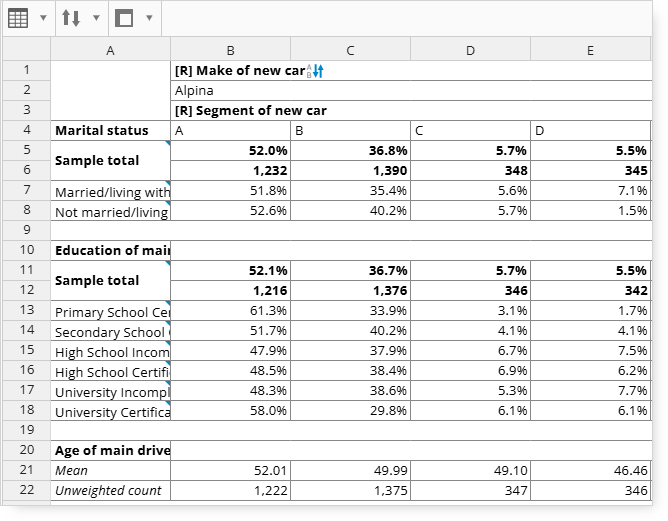
Task: Click the 'Secondary School' row label
Action: pyautogui.click(x=110, y=331)
